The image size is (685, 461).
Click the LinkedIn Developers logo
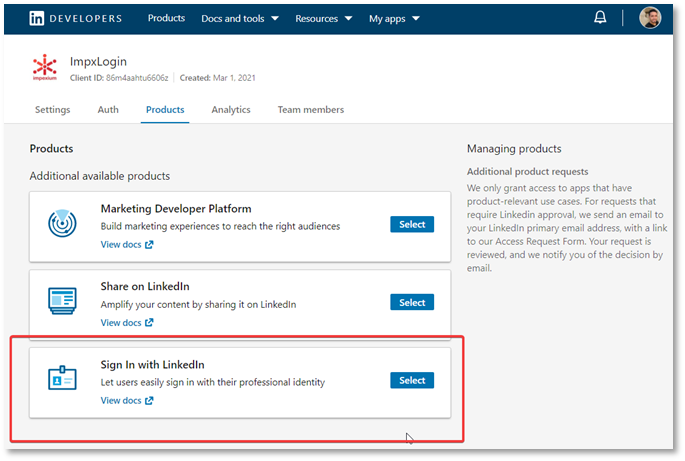point(76,18)
